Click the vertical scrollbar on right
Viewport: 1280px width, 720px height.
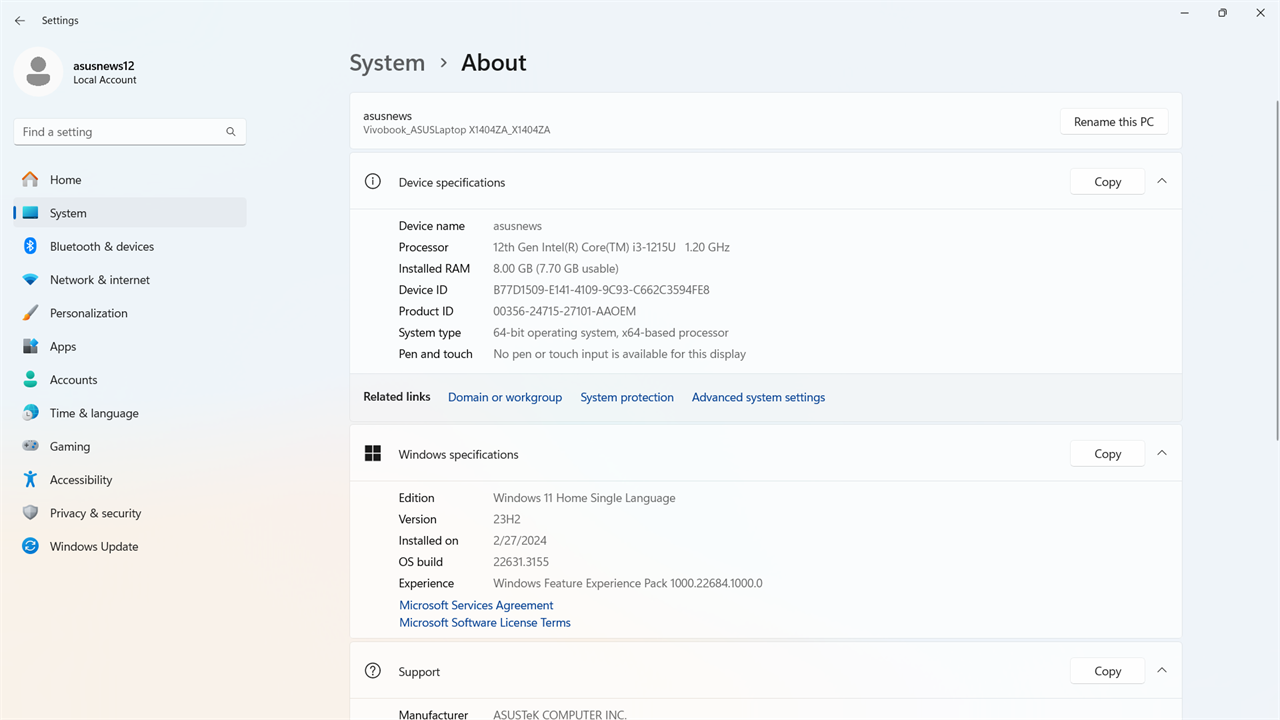[1276, 270]
